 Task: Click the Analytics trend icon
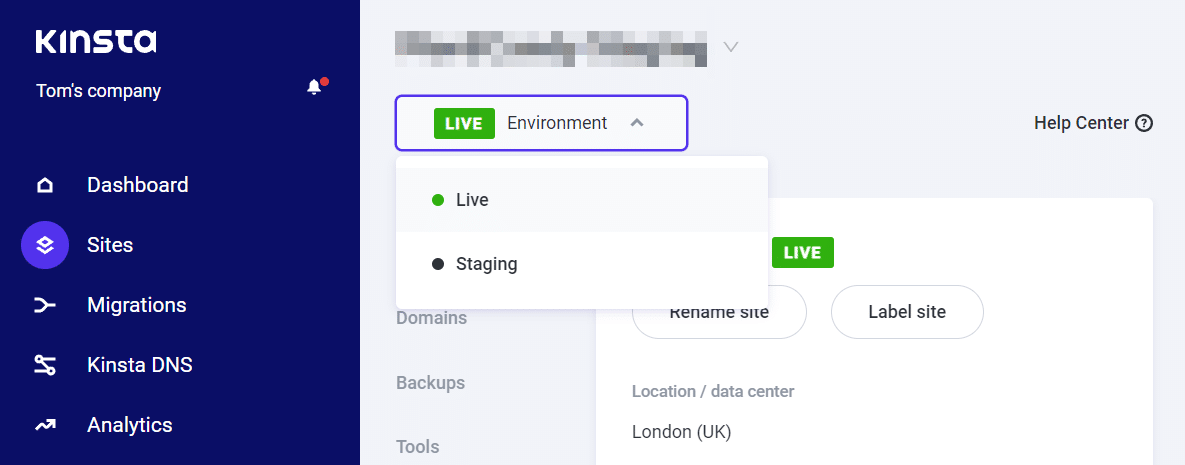(45, 425)
